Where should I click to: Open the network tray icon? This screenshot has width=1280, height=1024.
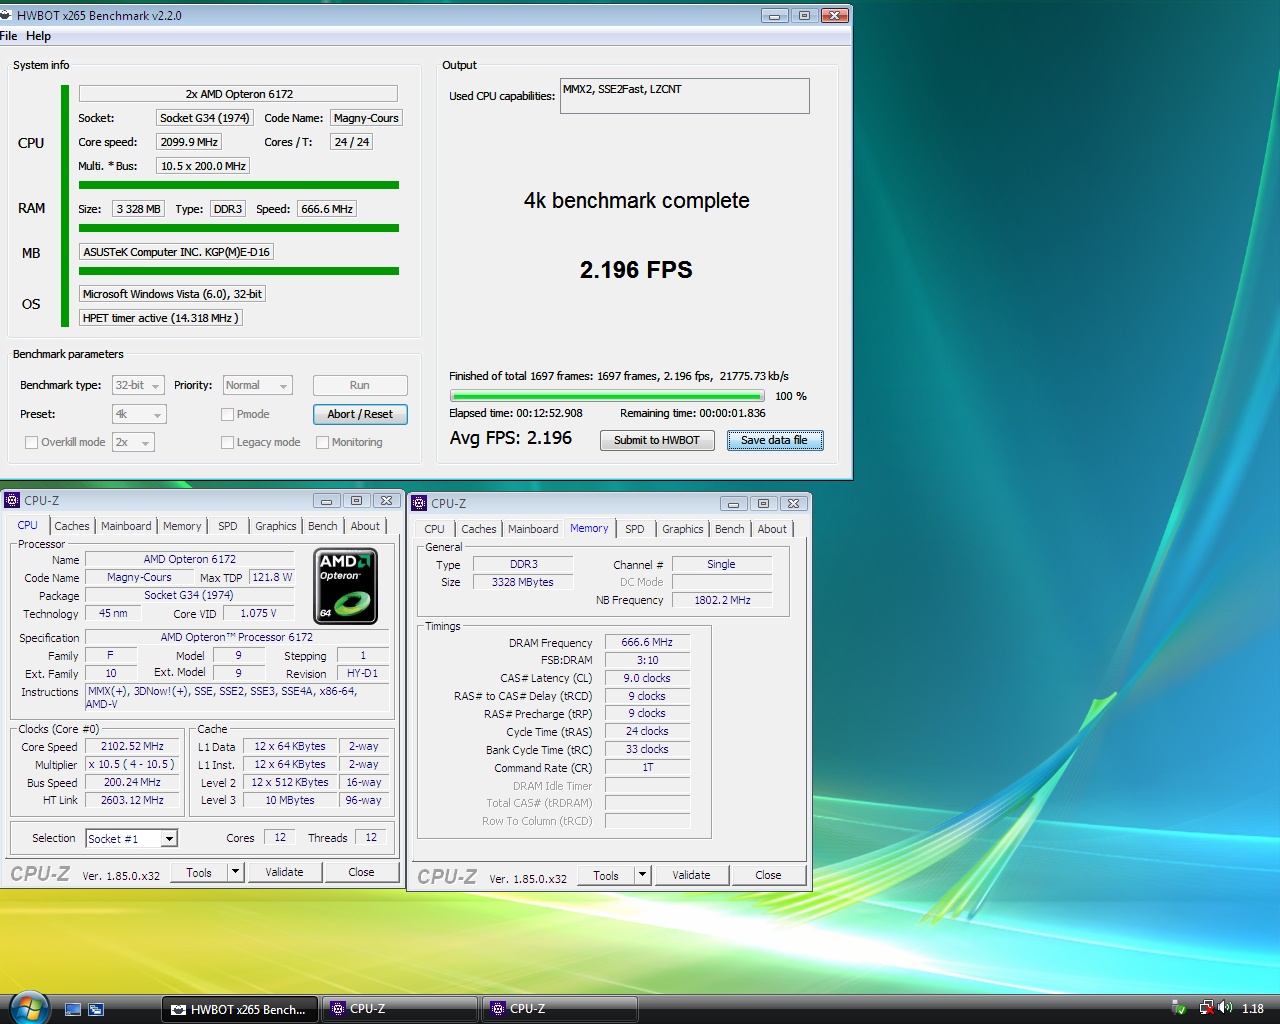pyautogui.click(x=1207, y=1008)
